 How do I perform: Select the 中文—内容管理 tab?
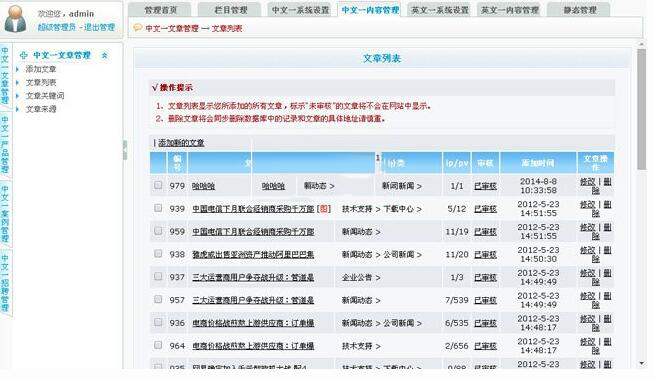[370, 10]
